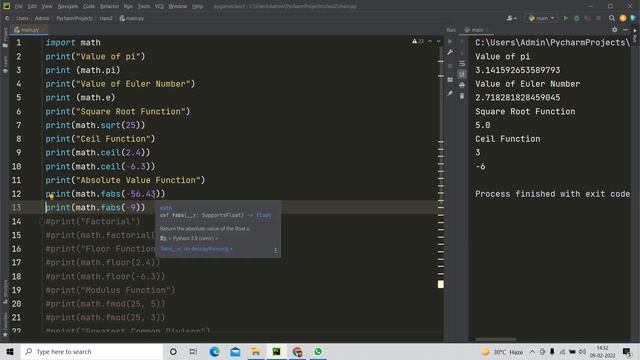Screen dimensions: 640x360
Task: Hide the Run panel with minus icon
Action: pyautogui.click(x=625, y=30)
